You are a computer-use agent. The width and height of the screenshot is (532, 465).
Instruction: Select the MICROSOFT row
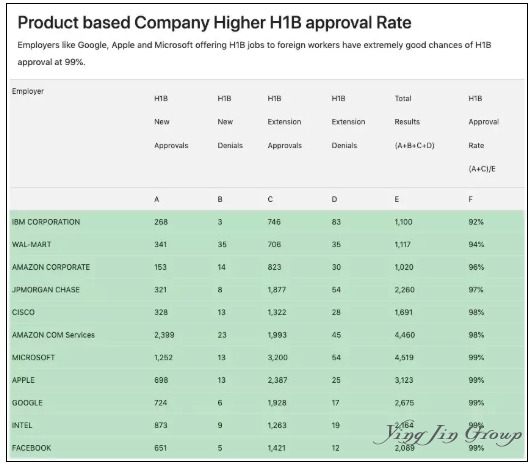267,357
